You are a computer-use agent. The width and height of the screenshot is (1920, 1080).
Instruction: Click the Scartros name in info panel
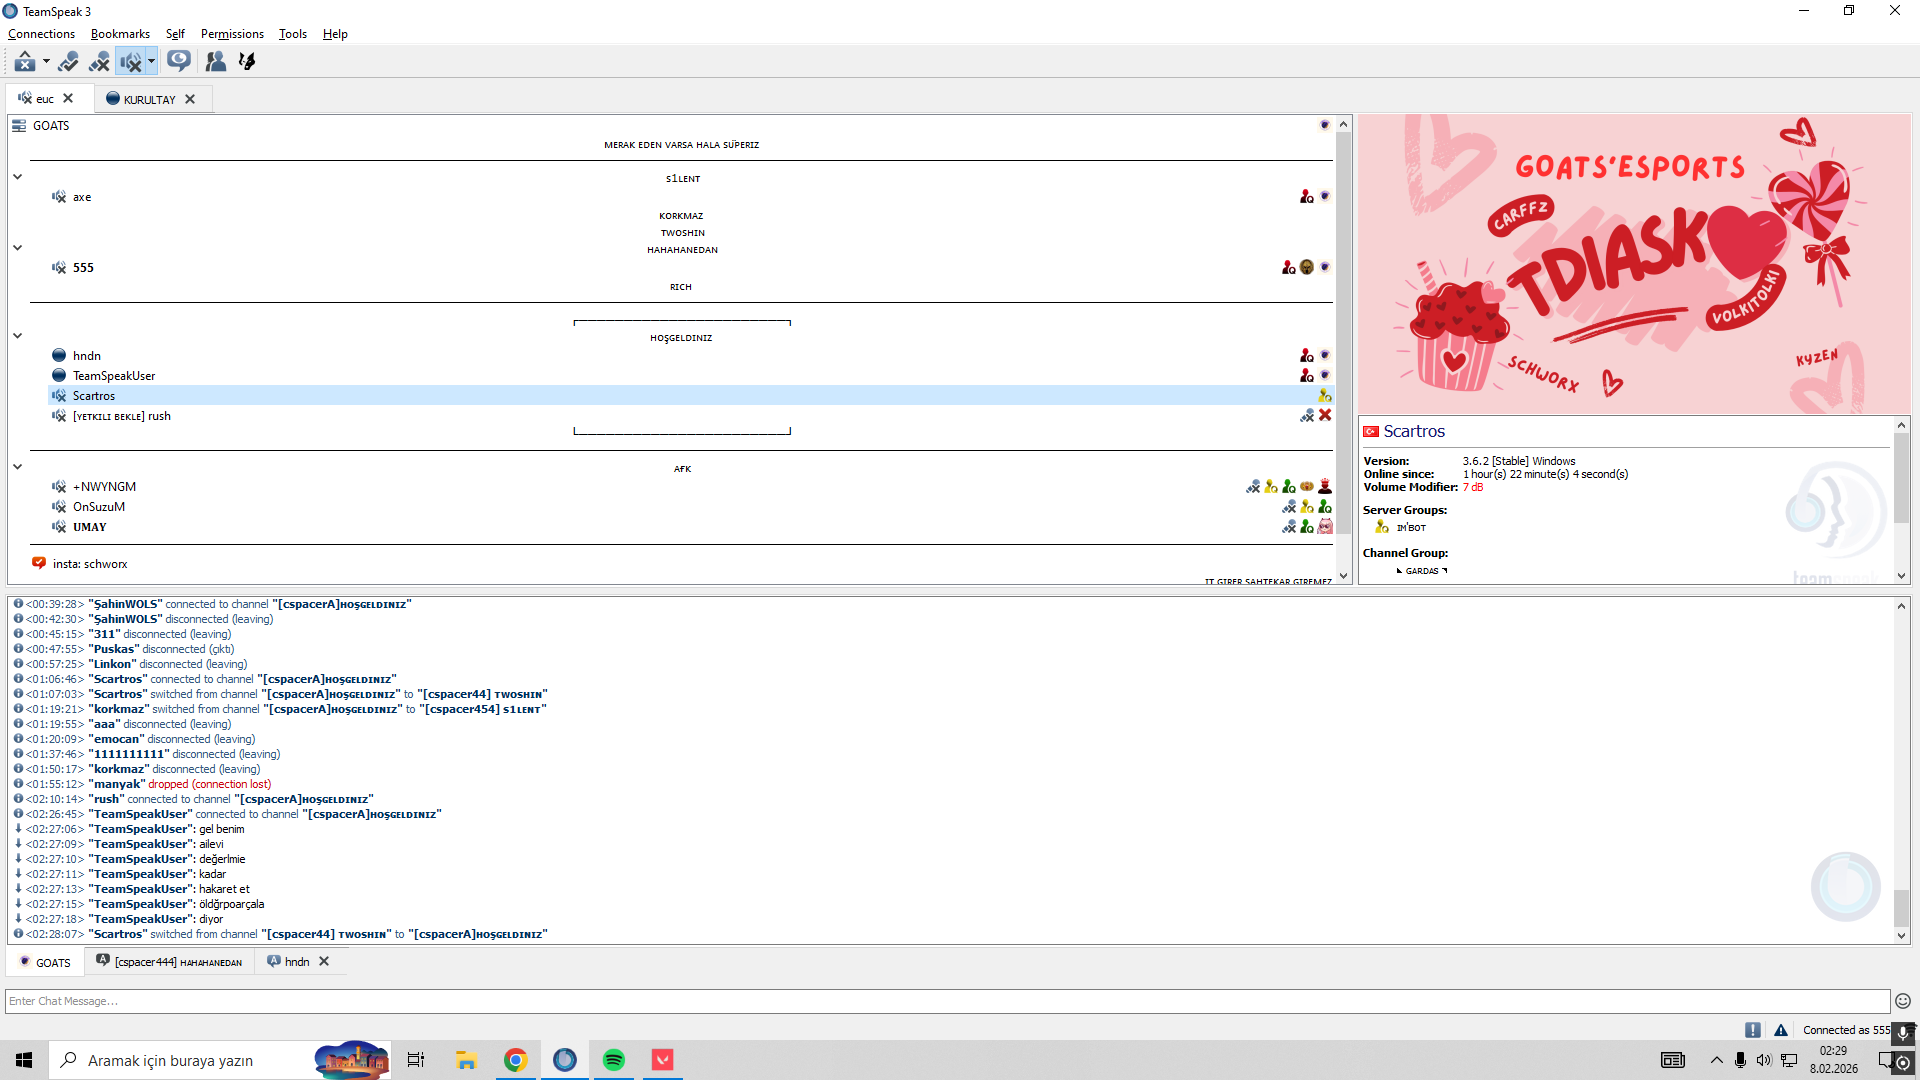coord(1414,432)
